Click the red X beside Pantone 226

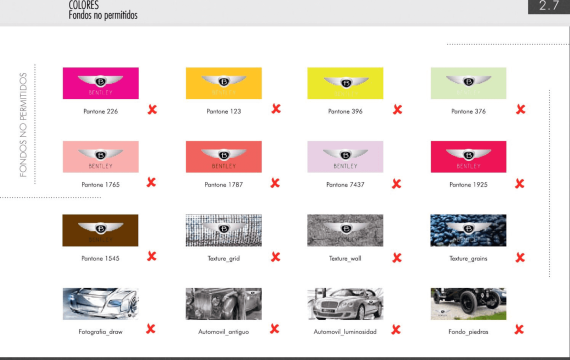(152, 109)
